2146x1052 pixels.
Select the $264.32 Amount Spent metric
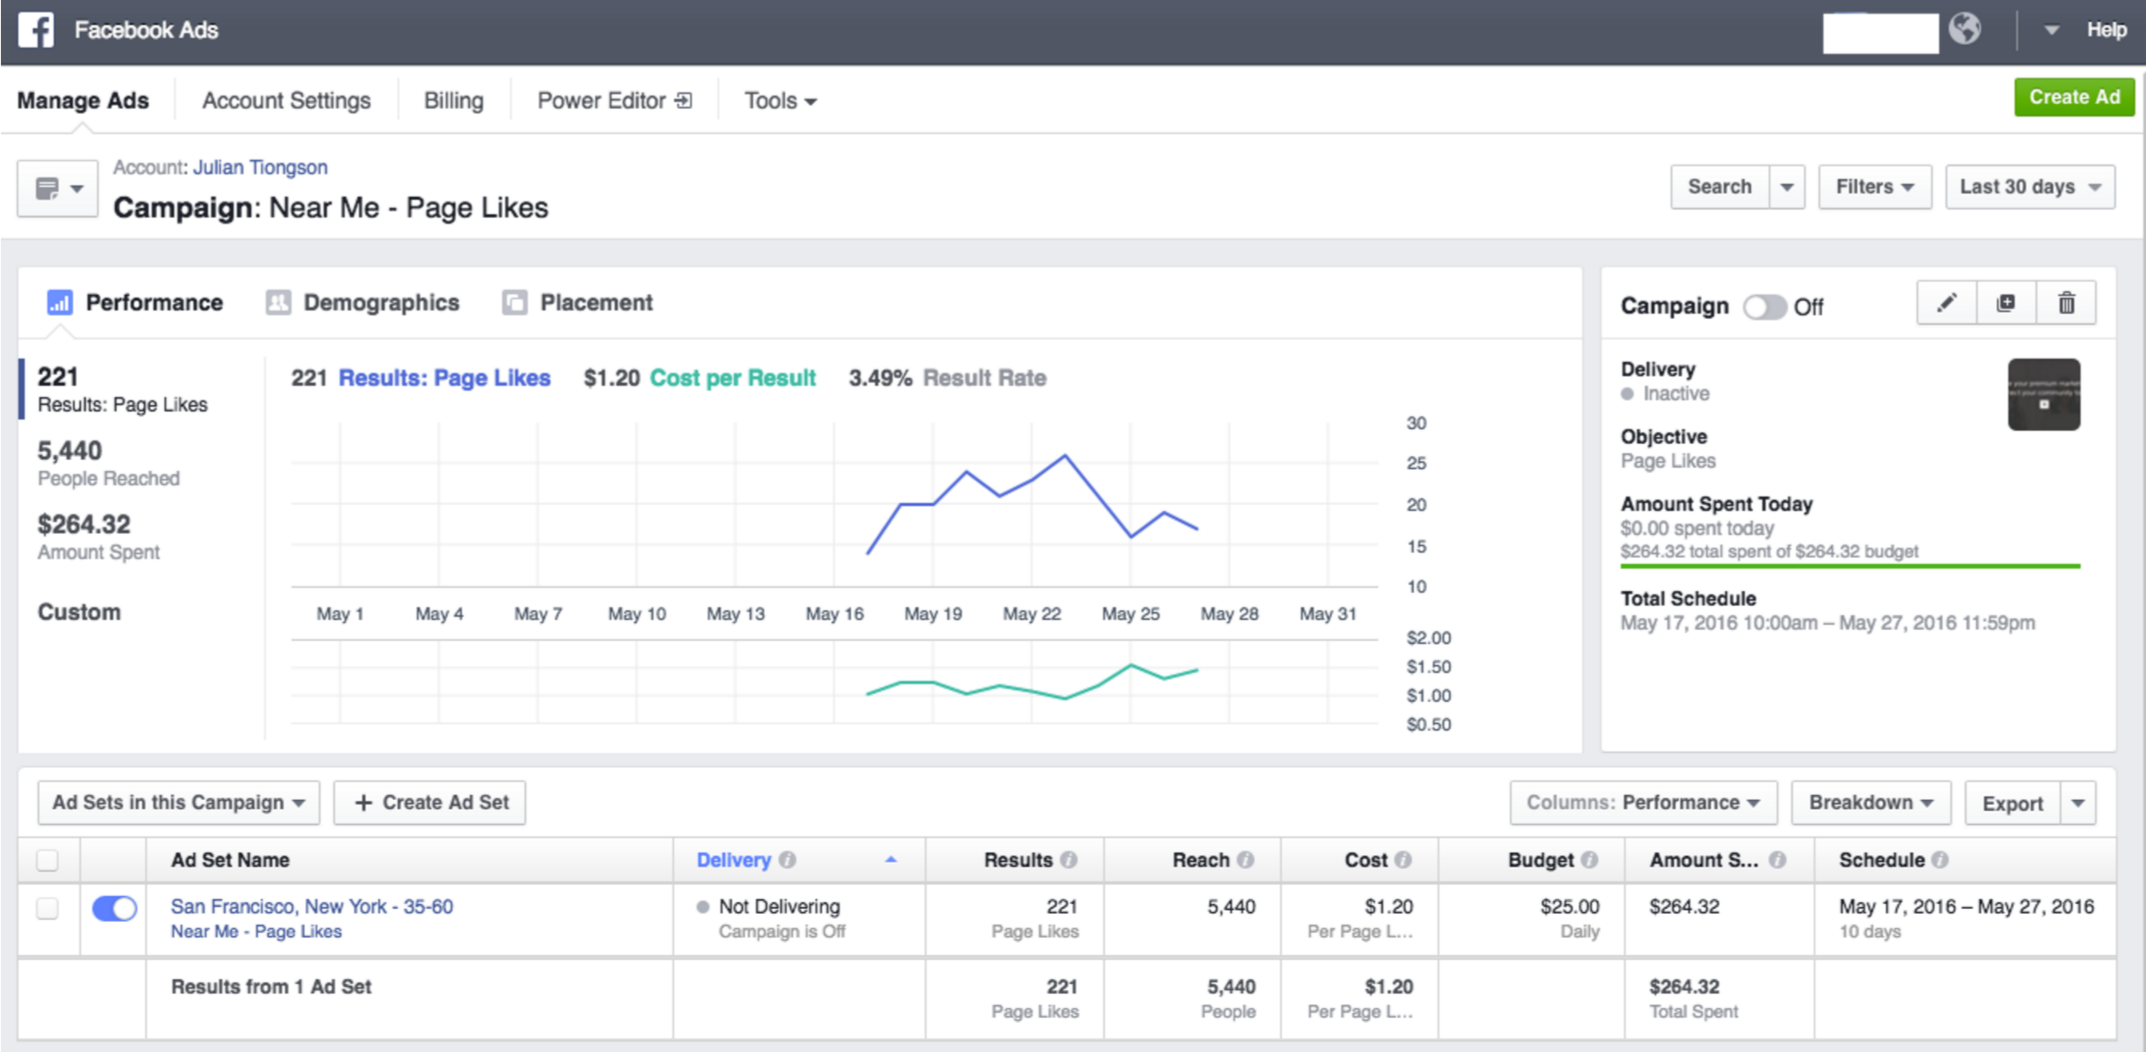(x=98, y=537)
